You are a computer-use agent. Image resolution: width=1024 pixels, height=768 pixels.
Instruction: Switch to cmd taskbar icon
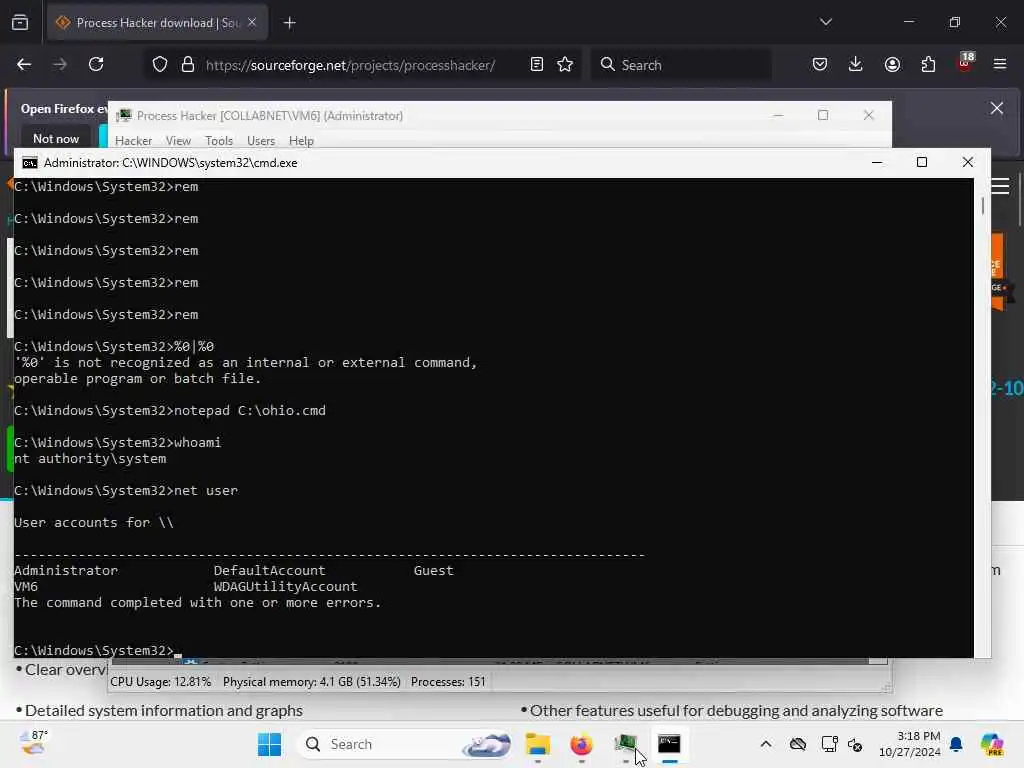point(669,744)
